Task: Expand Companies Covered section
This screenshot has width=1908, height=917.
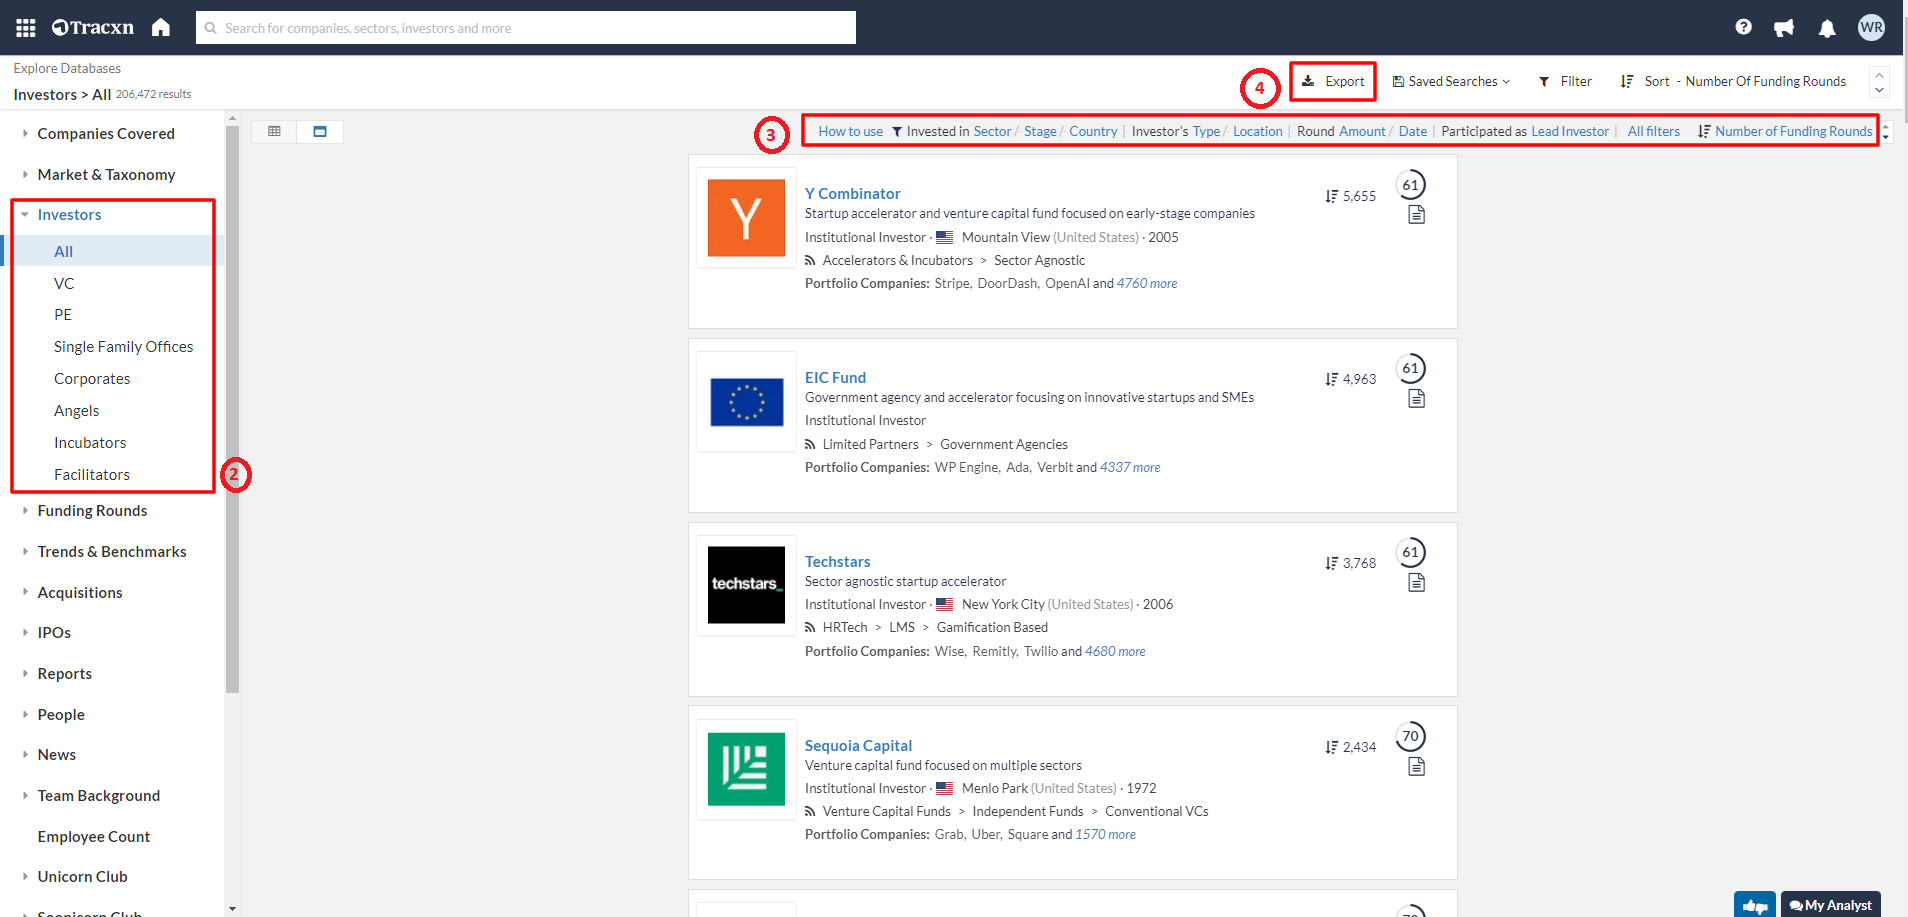Action: [106, 133]
